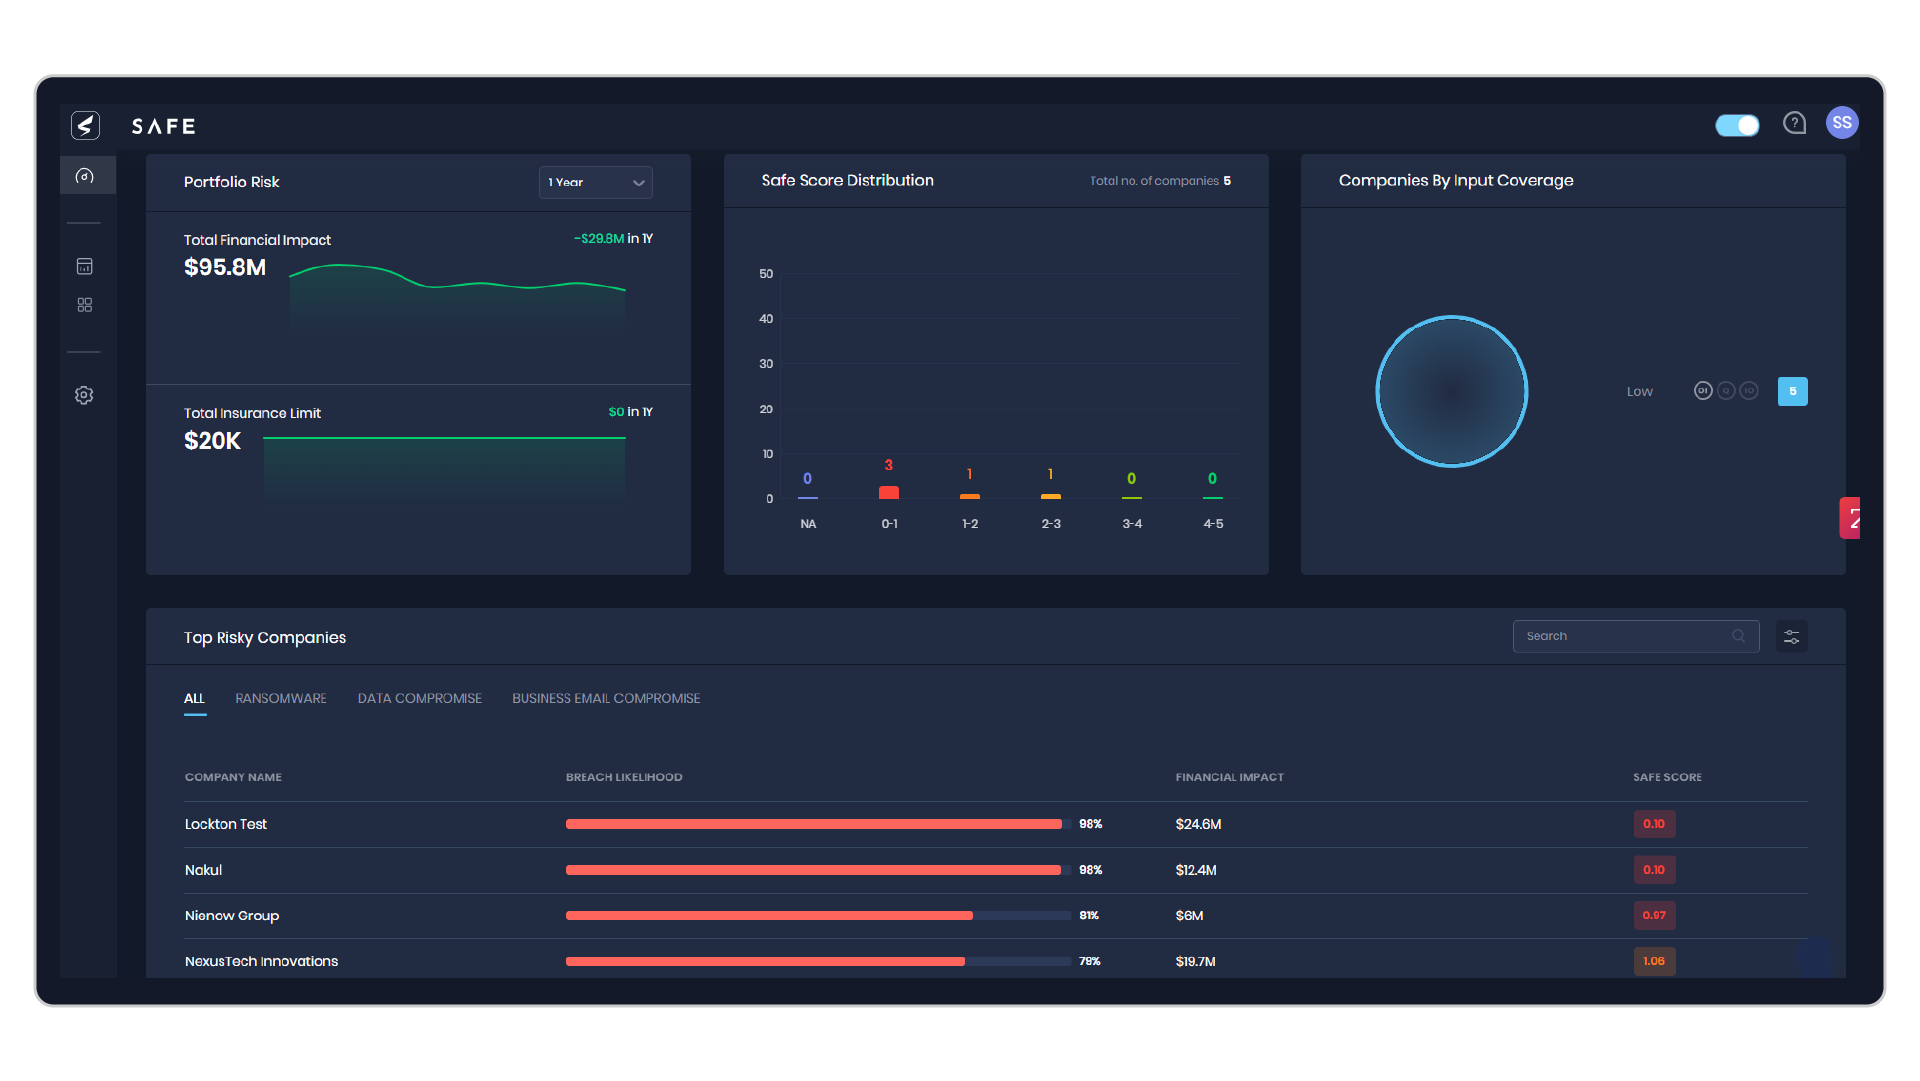Select the ALL tab

coord(194,698)
